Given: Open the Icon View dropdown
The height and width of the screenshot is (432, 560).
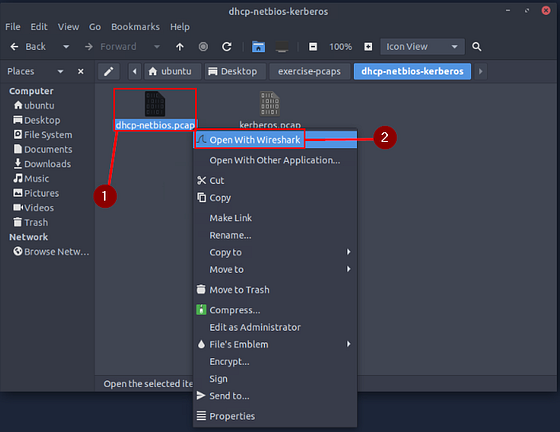Looking at the screenshot, I should pyautogui.click(x=422, y=47).
